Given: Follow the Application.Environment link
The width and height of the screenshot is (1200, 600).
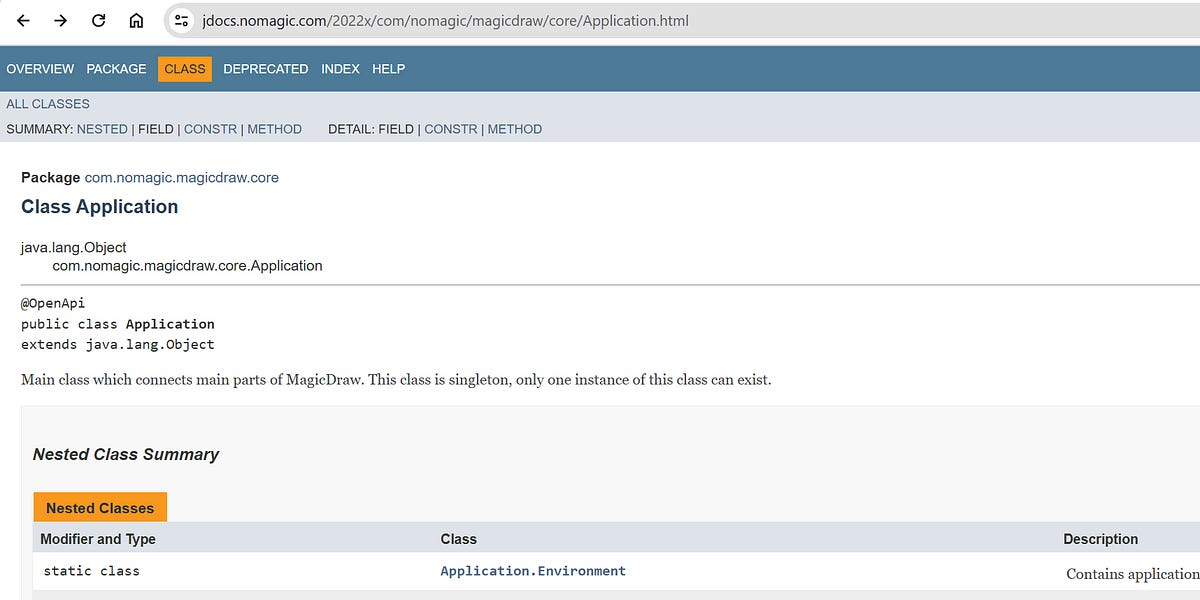Looking at the screenshot, I should click(x=532, y=570).
